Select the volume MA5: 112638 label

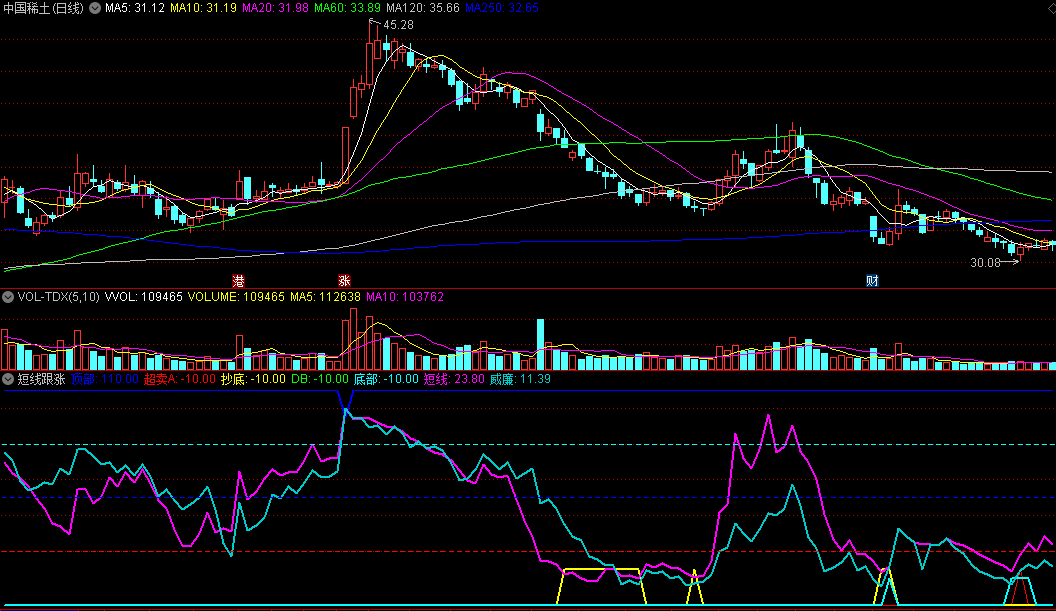[325, 297]
